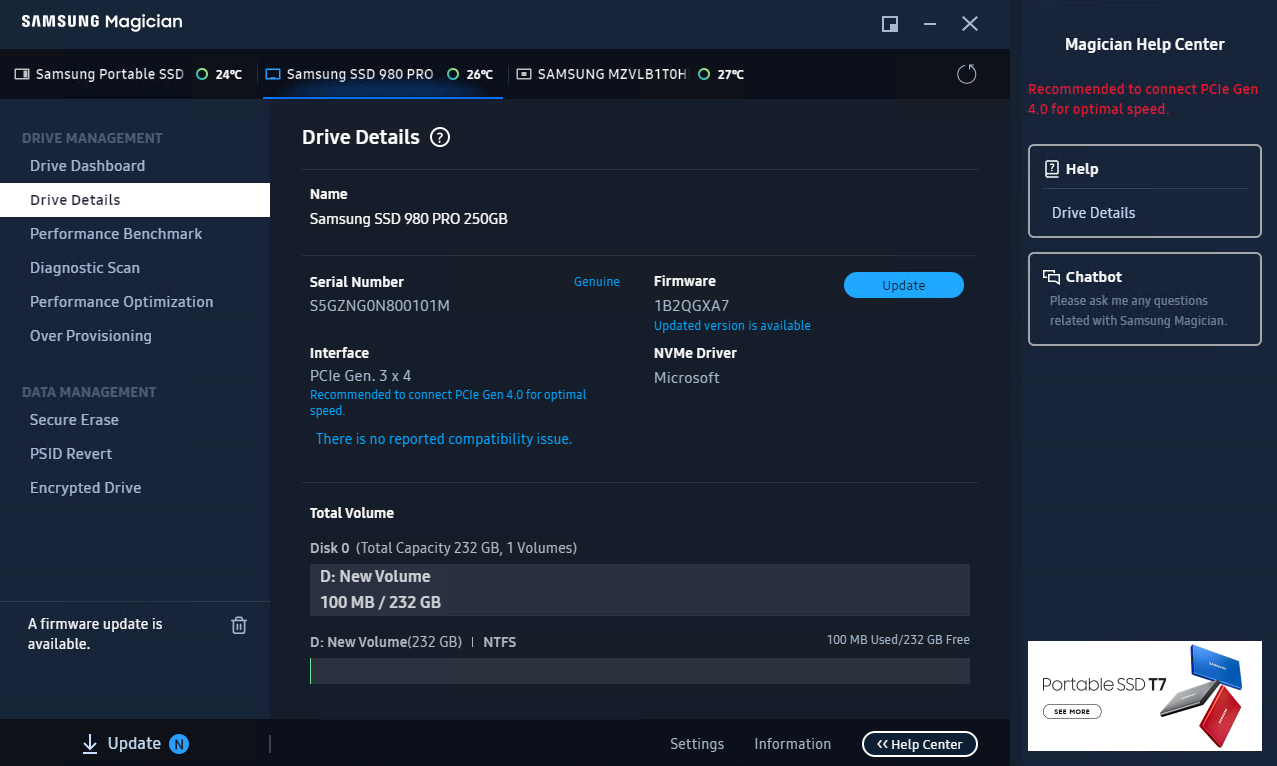Click the Portable SSD T7 banner image
The image size is (1277, 766).
1145,696
